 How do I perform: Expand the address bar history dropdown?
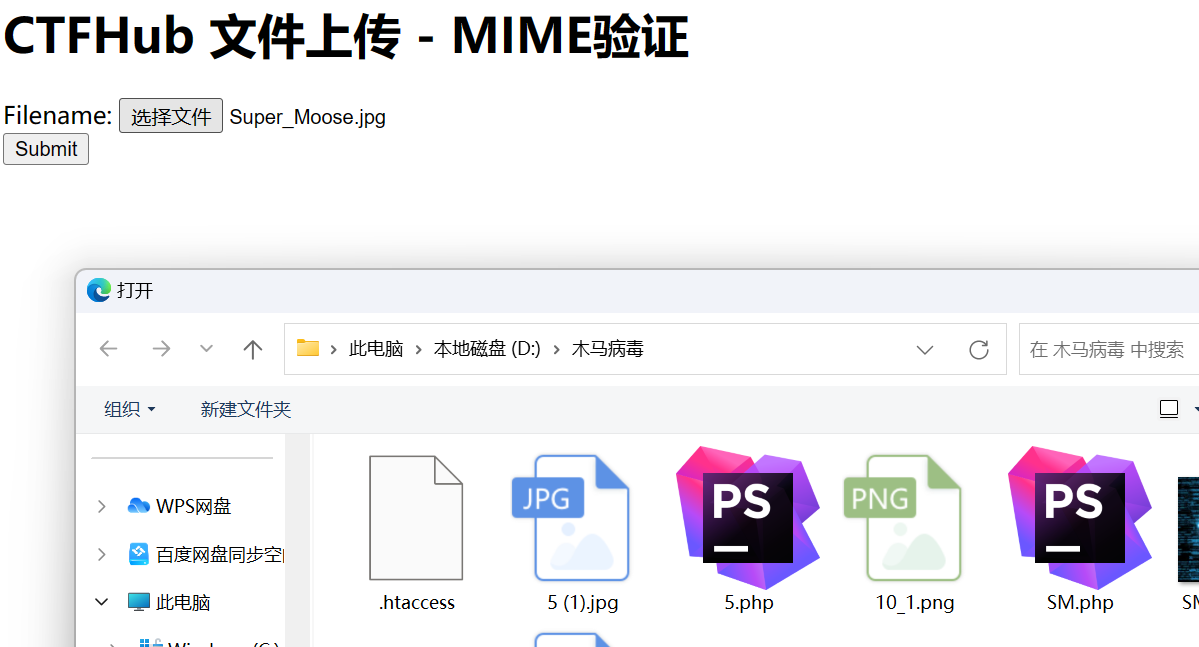925,349
